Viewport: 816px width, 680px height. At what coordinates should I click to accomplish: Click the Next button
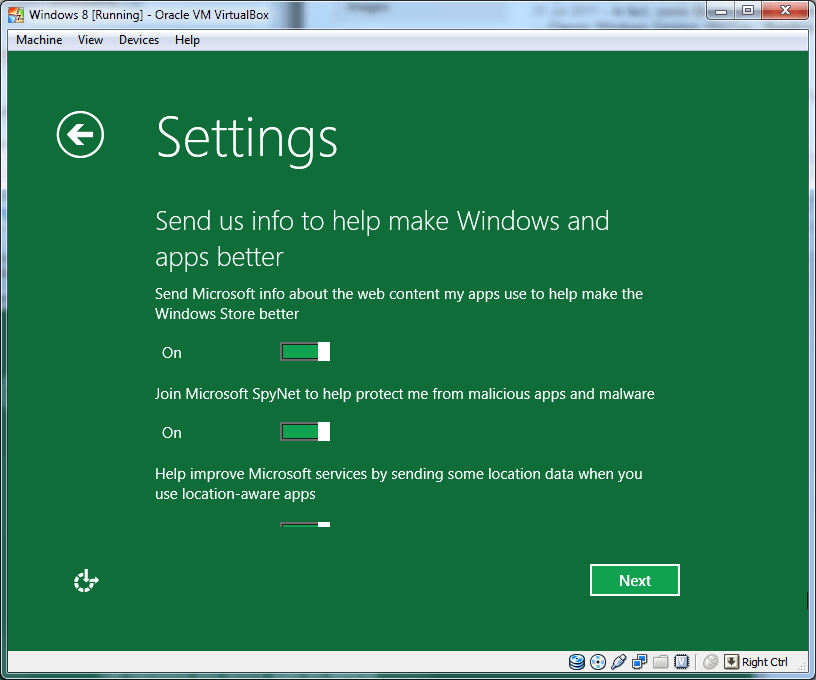634,580
